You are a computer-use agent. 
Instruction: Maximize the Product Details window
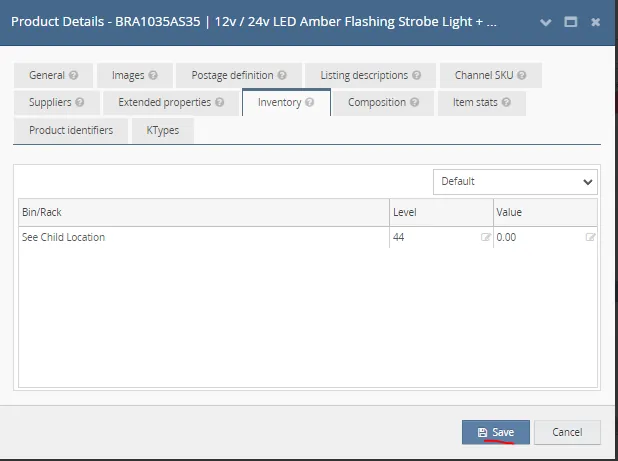pyautogui.click(x=570, y=22)
